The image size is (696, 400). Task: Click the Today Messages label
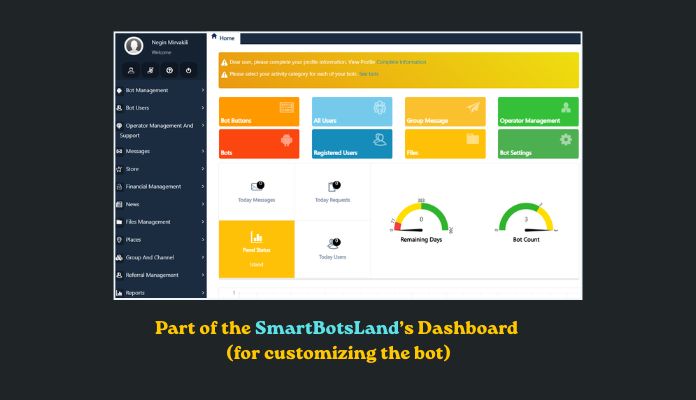(x=257, y=200)
